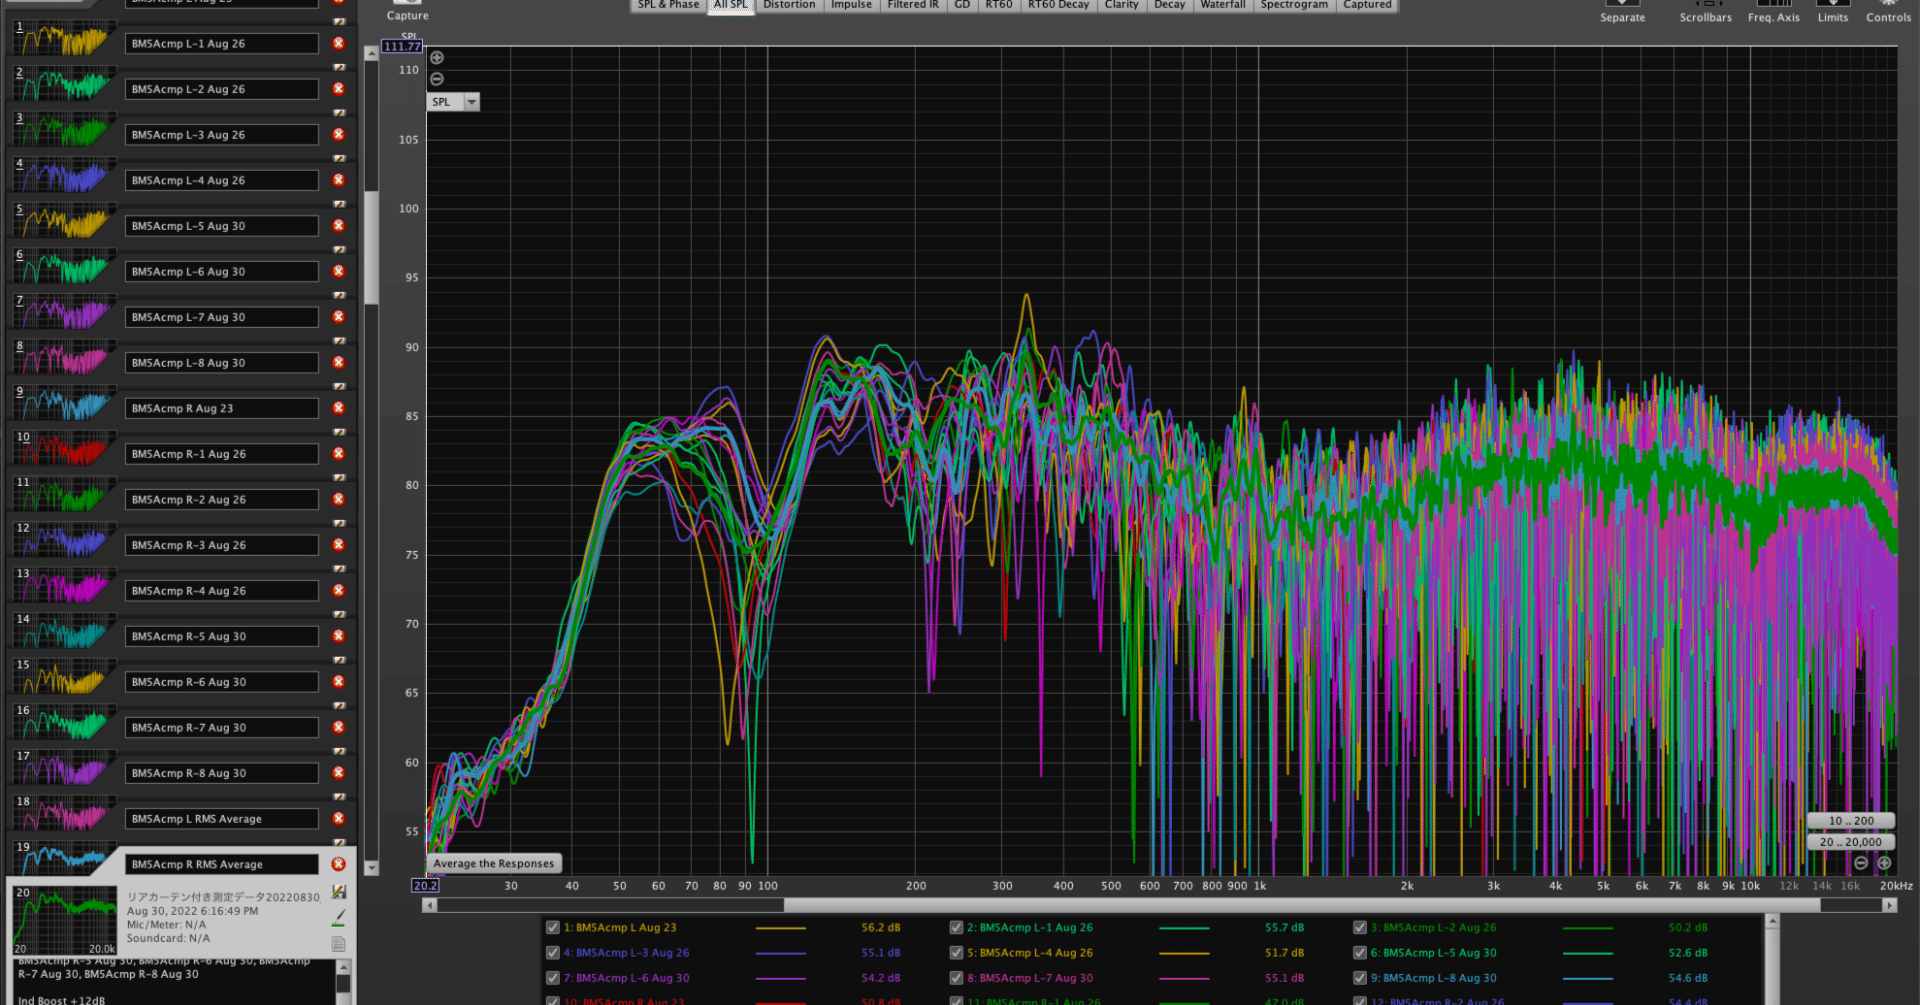Image resolution: width=1920 pixels, height=1005 pixels.
Task: Open the measurement notes document icon
Action: pyautogui.click(x=339, y=943)
